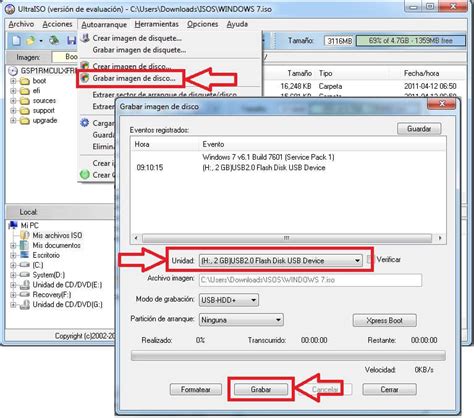Open the Modo de grabación dropdown
Viewport: 474px width, 418px height.
pos(228,300)
